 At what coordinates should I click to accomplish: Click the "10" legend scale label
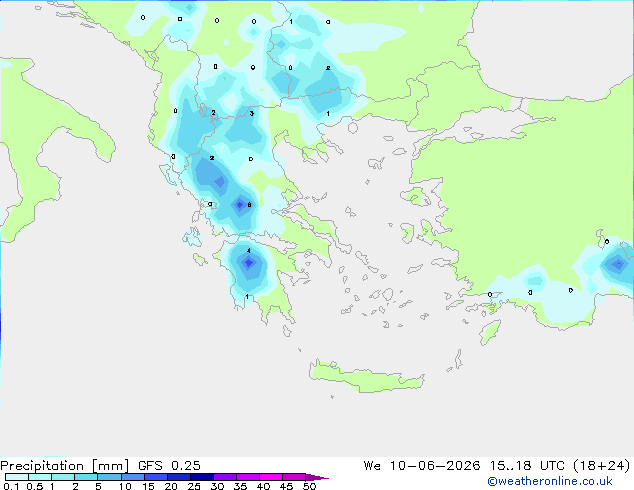(125, 486)
